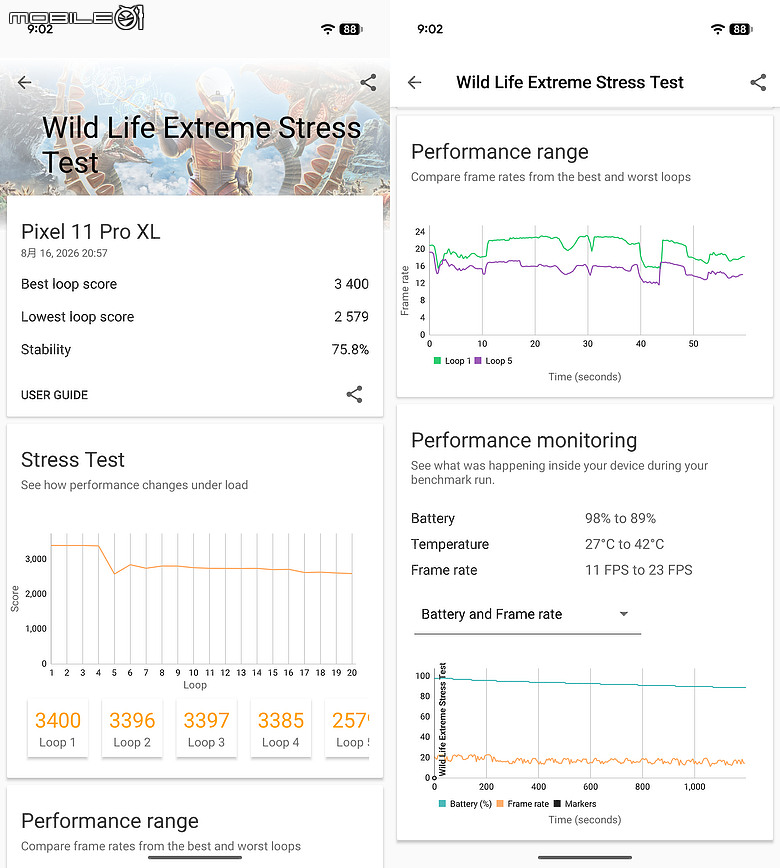Tap Frame rate value 11 FPS to 23 FPS
Viewport: 780px width, 868px height.
pyautogui.click(x=639, y=570)
